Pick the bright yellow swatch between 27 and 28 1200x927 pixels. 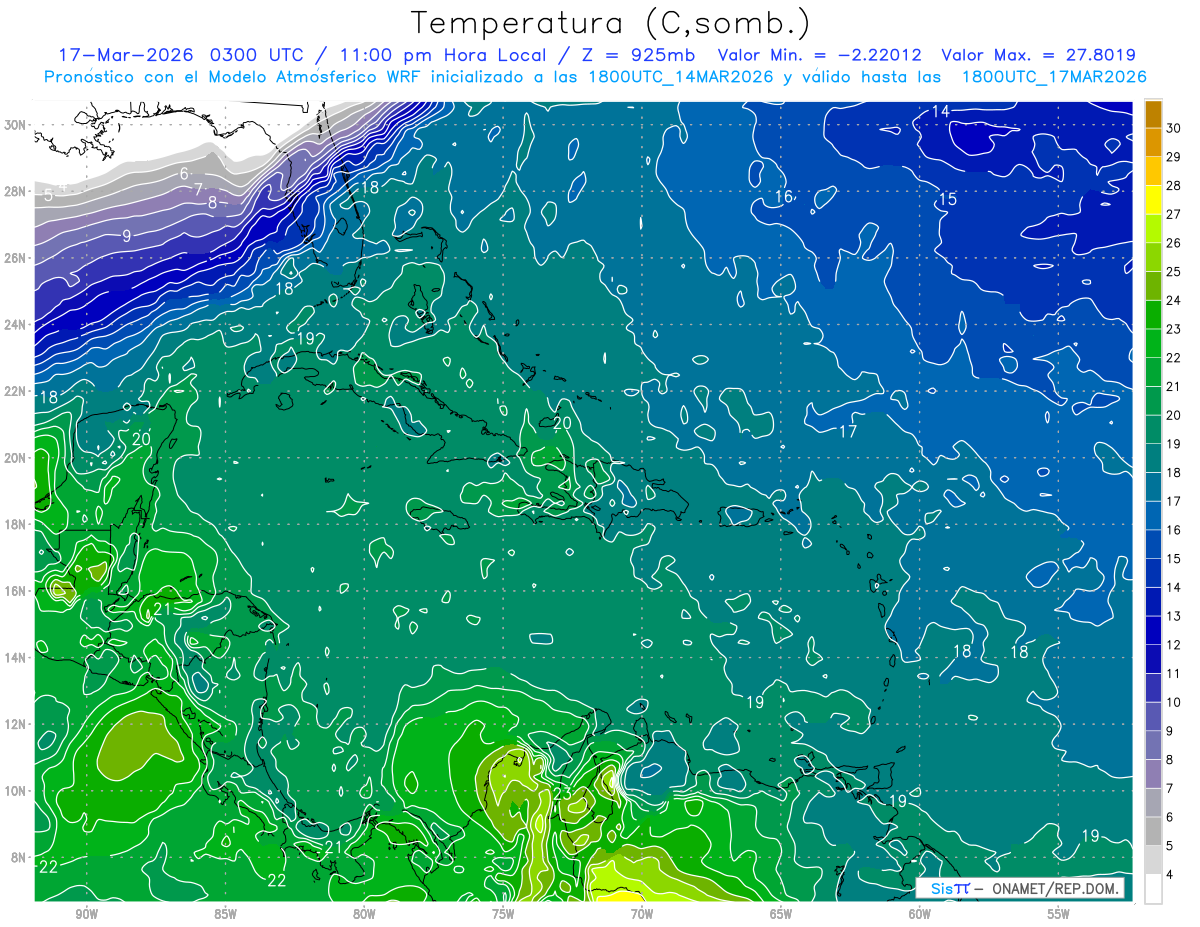1153,199
